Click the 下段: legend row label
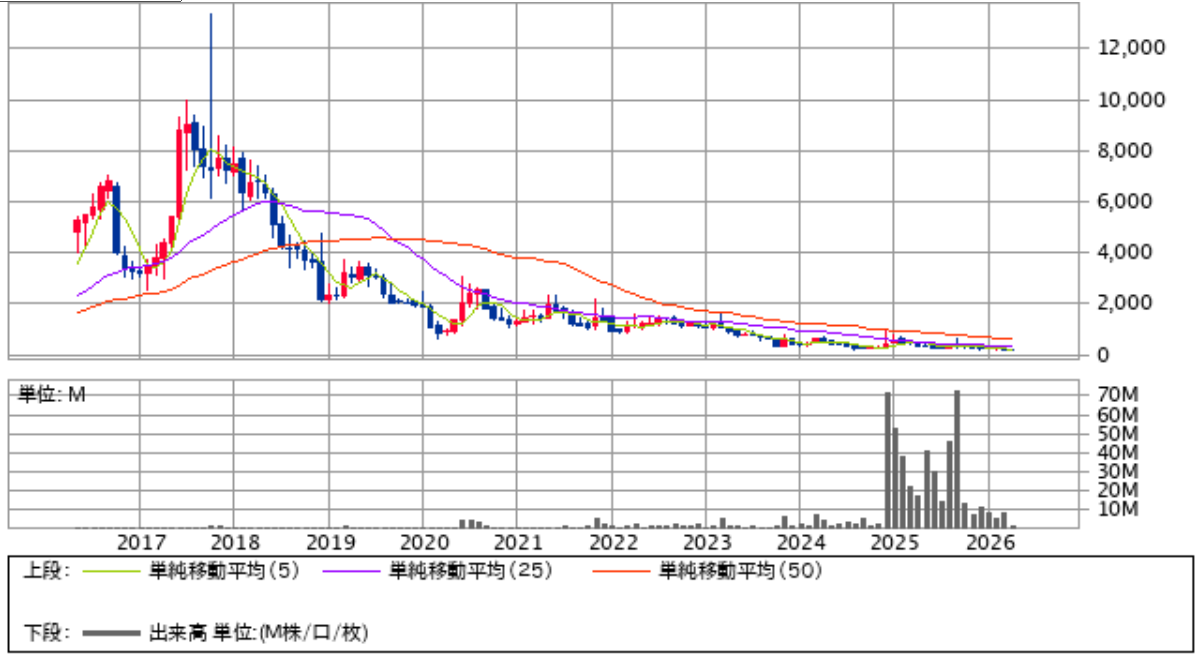This screenshot has width=1199, height=659. tap(46, 633)
